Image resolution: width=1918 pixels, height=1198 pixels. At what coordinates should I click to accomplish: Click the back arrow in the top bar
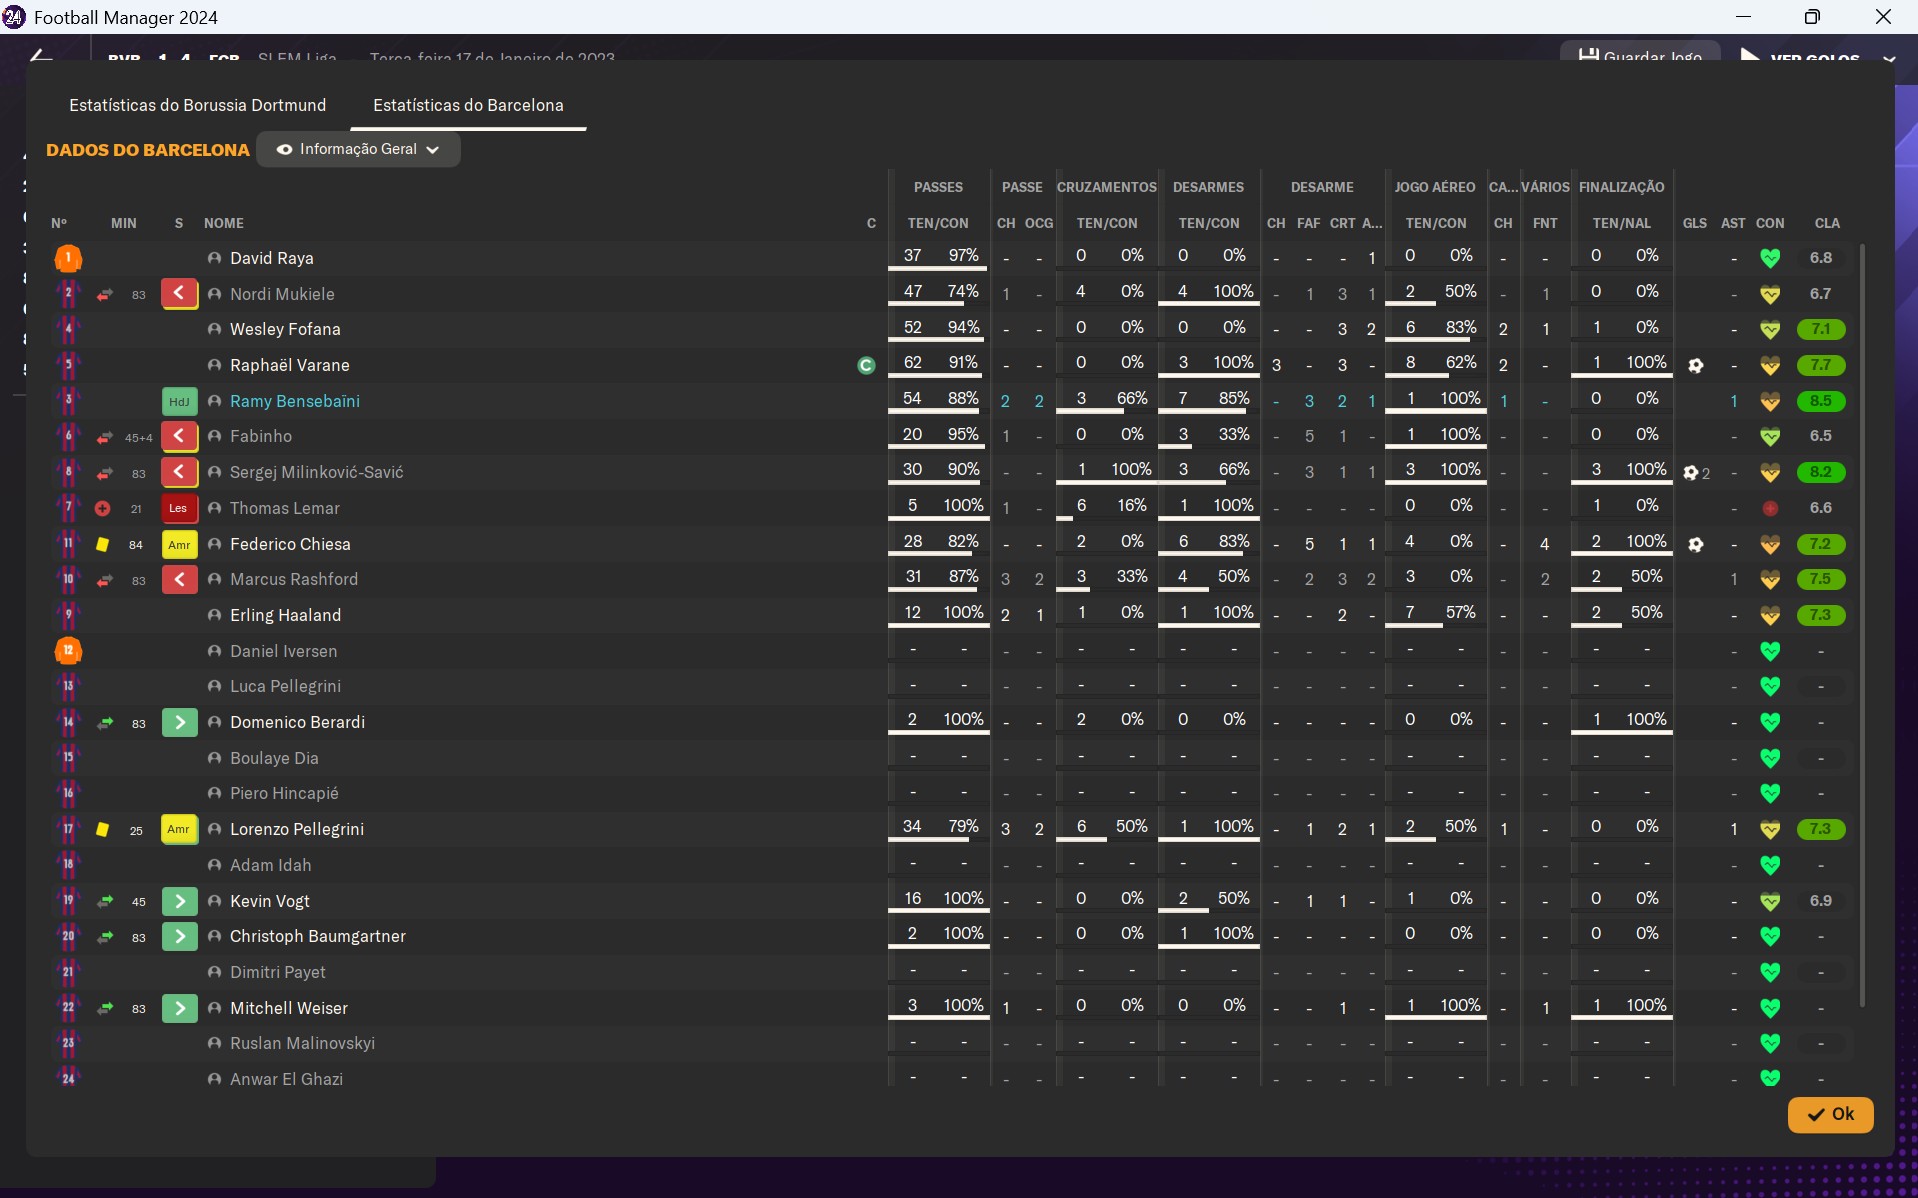click(x=41, y=54)
